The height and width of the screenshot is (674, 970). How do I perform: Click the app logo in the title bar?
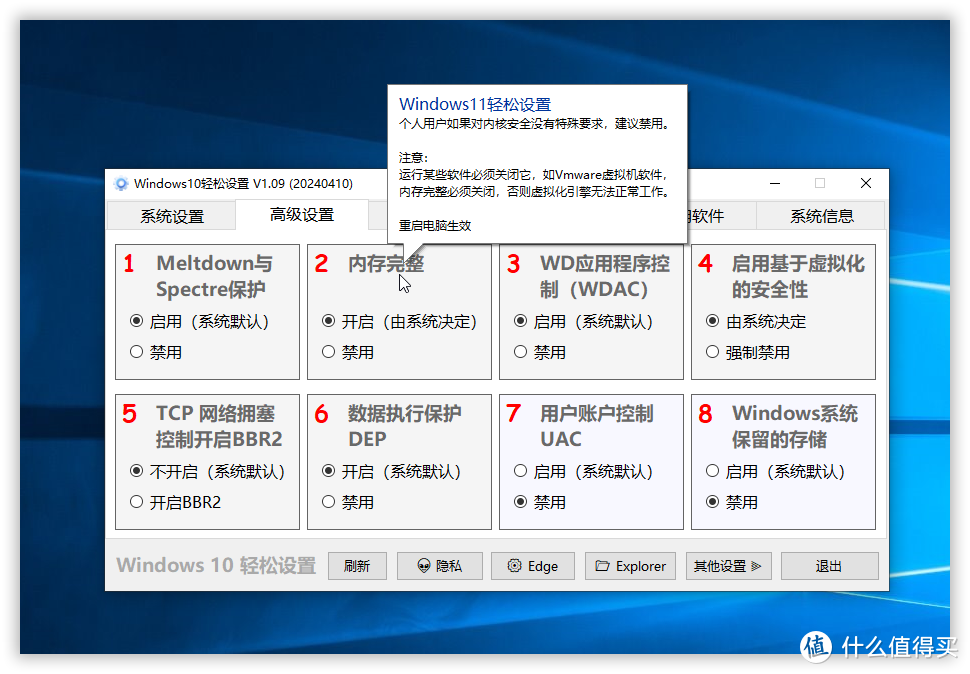point(120,183)
